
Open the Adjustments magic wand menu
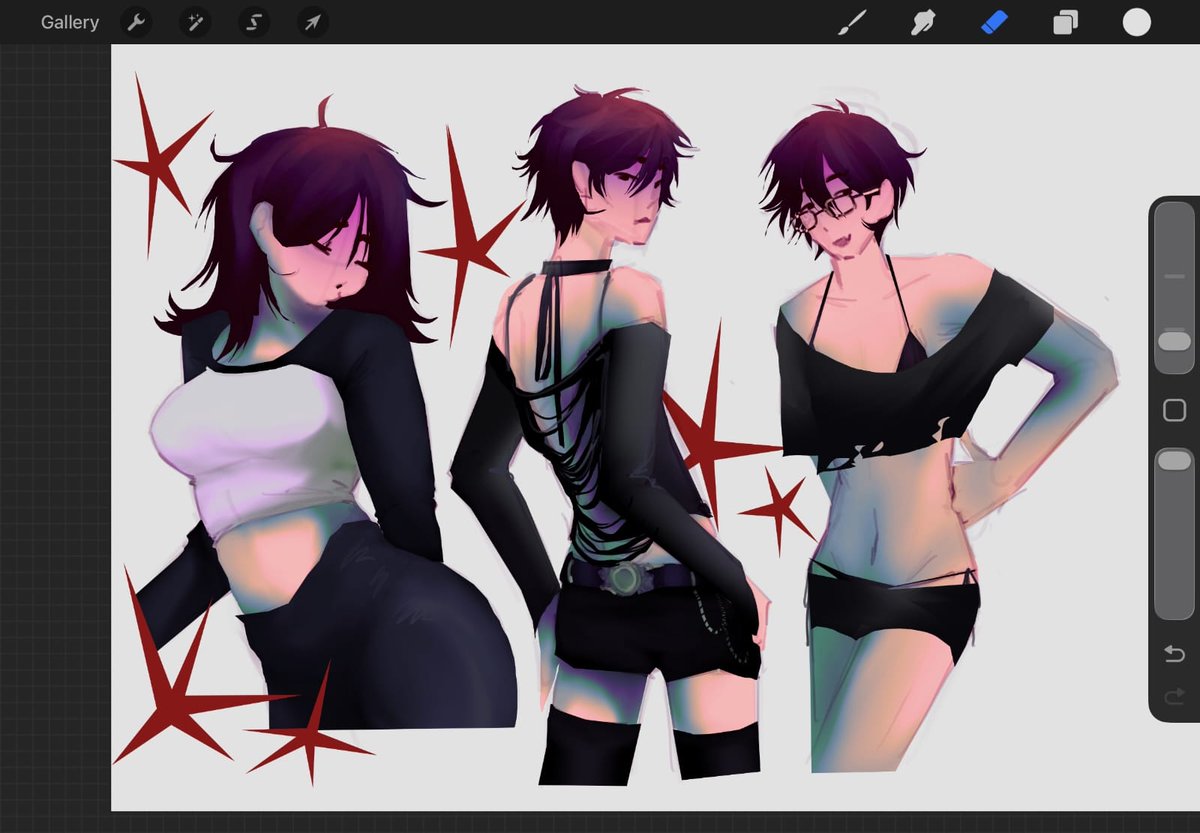(195, 22)
